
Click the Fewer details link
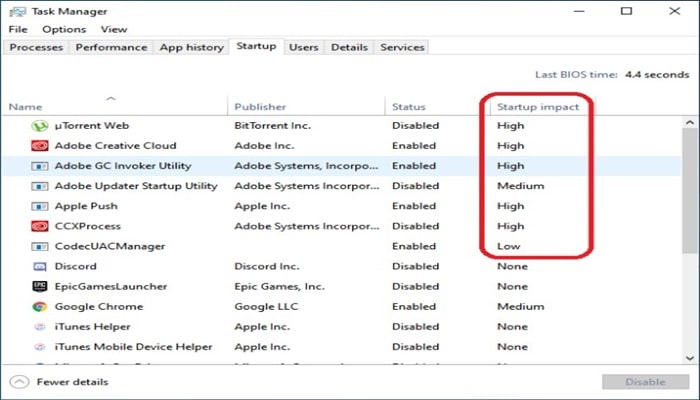72,382
